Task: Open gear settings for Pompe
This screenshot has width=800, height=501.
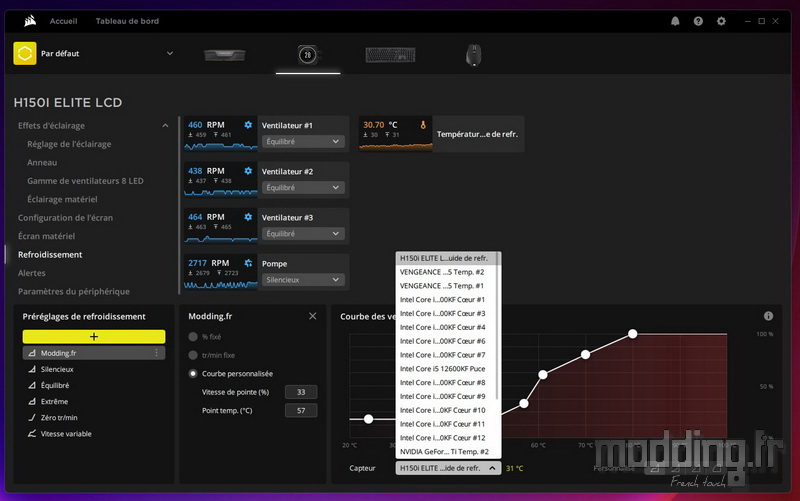Action: point(248,263)
